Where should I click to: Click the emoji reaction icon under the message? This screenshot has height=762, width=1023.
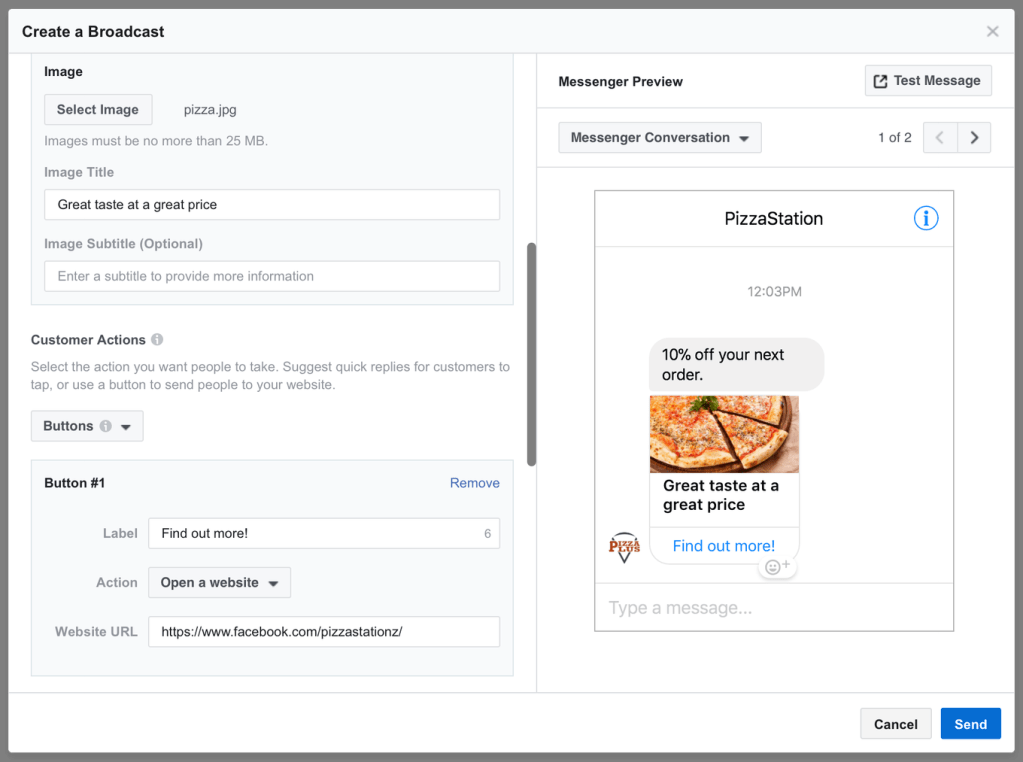(777, 567)
